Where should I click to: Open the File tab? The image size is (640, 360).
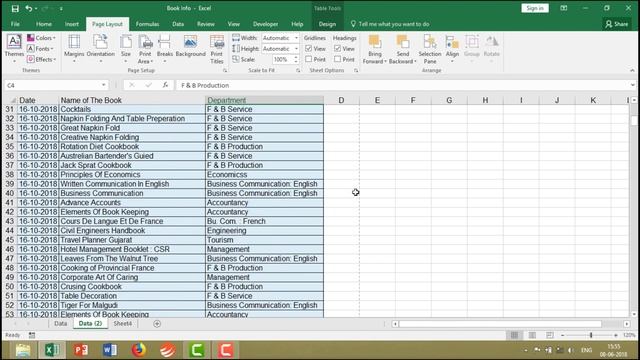[15, 24]
